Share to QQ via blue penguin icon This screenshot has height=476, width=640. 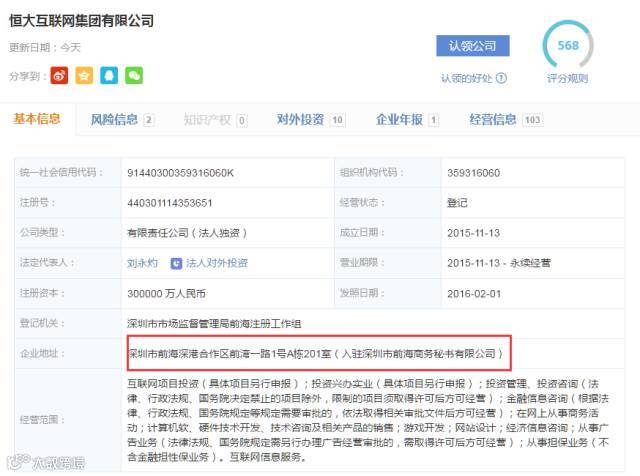(109, 76)
